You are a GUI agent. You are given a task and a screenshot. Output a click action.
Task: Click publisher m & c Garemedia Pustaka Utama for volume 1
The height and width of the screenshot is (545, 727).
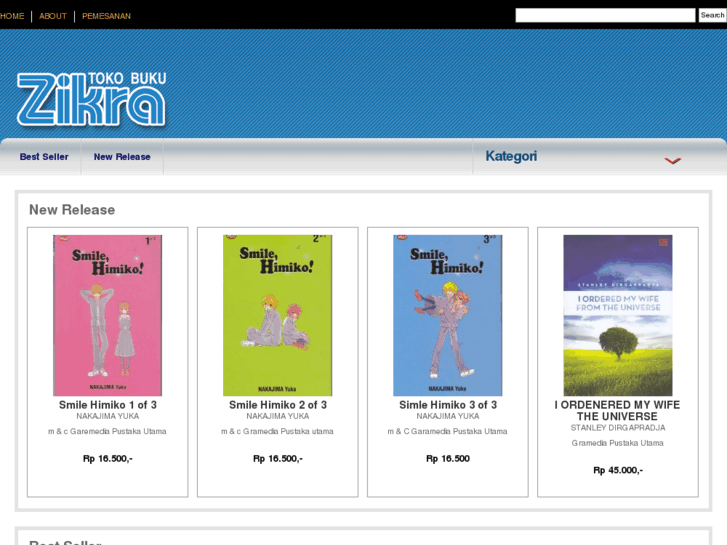(x=107, y=431)
